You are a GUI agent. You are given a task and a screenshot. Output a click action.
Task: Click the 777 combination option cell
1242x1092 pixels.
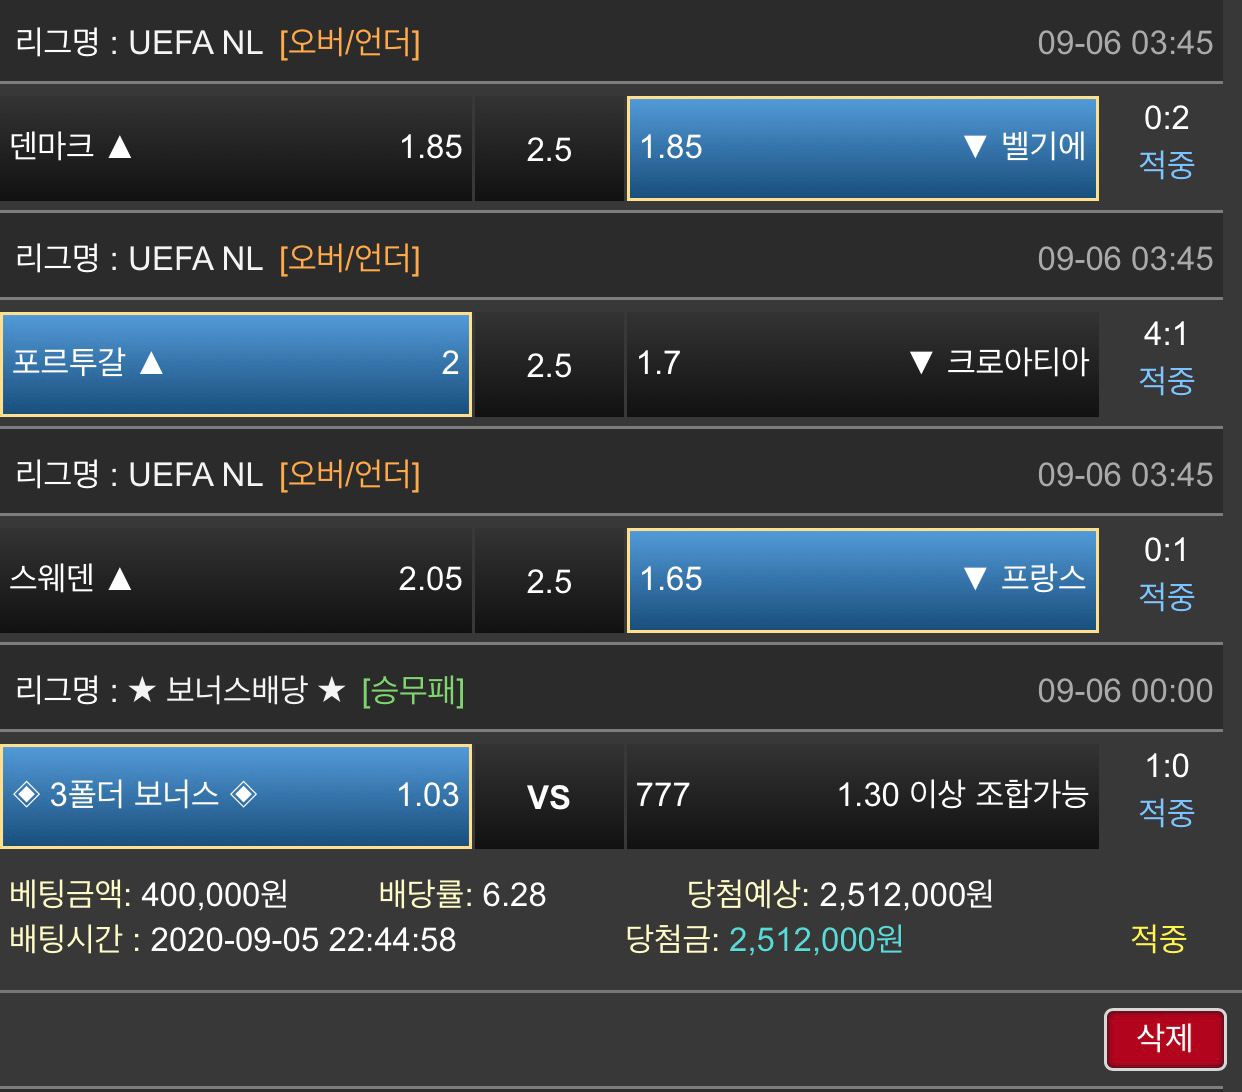pyautogui.click(x=862, y=796)
